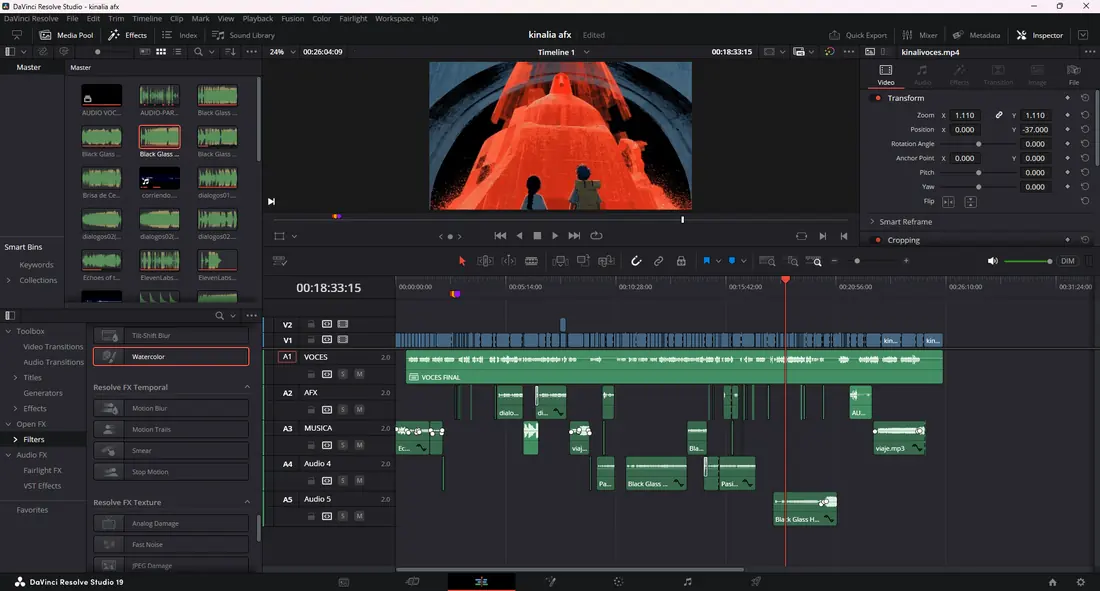The width and height of the screenshot is (1100, 591).
Task: Activate Dynamic Trim Mode tool
Action: (x=509, y=261)
